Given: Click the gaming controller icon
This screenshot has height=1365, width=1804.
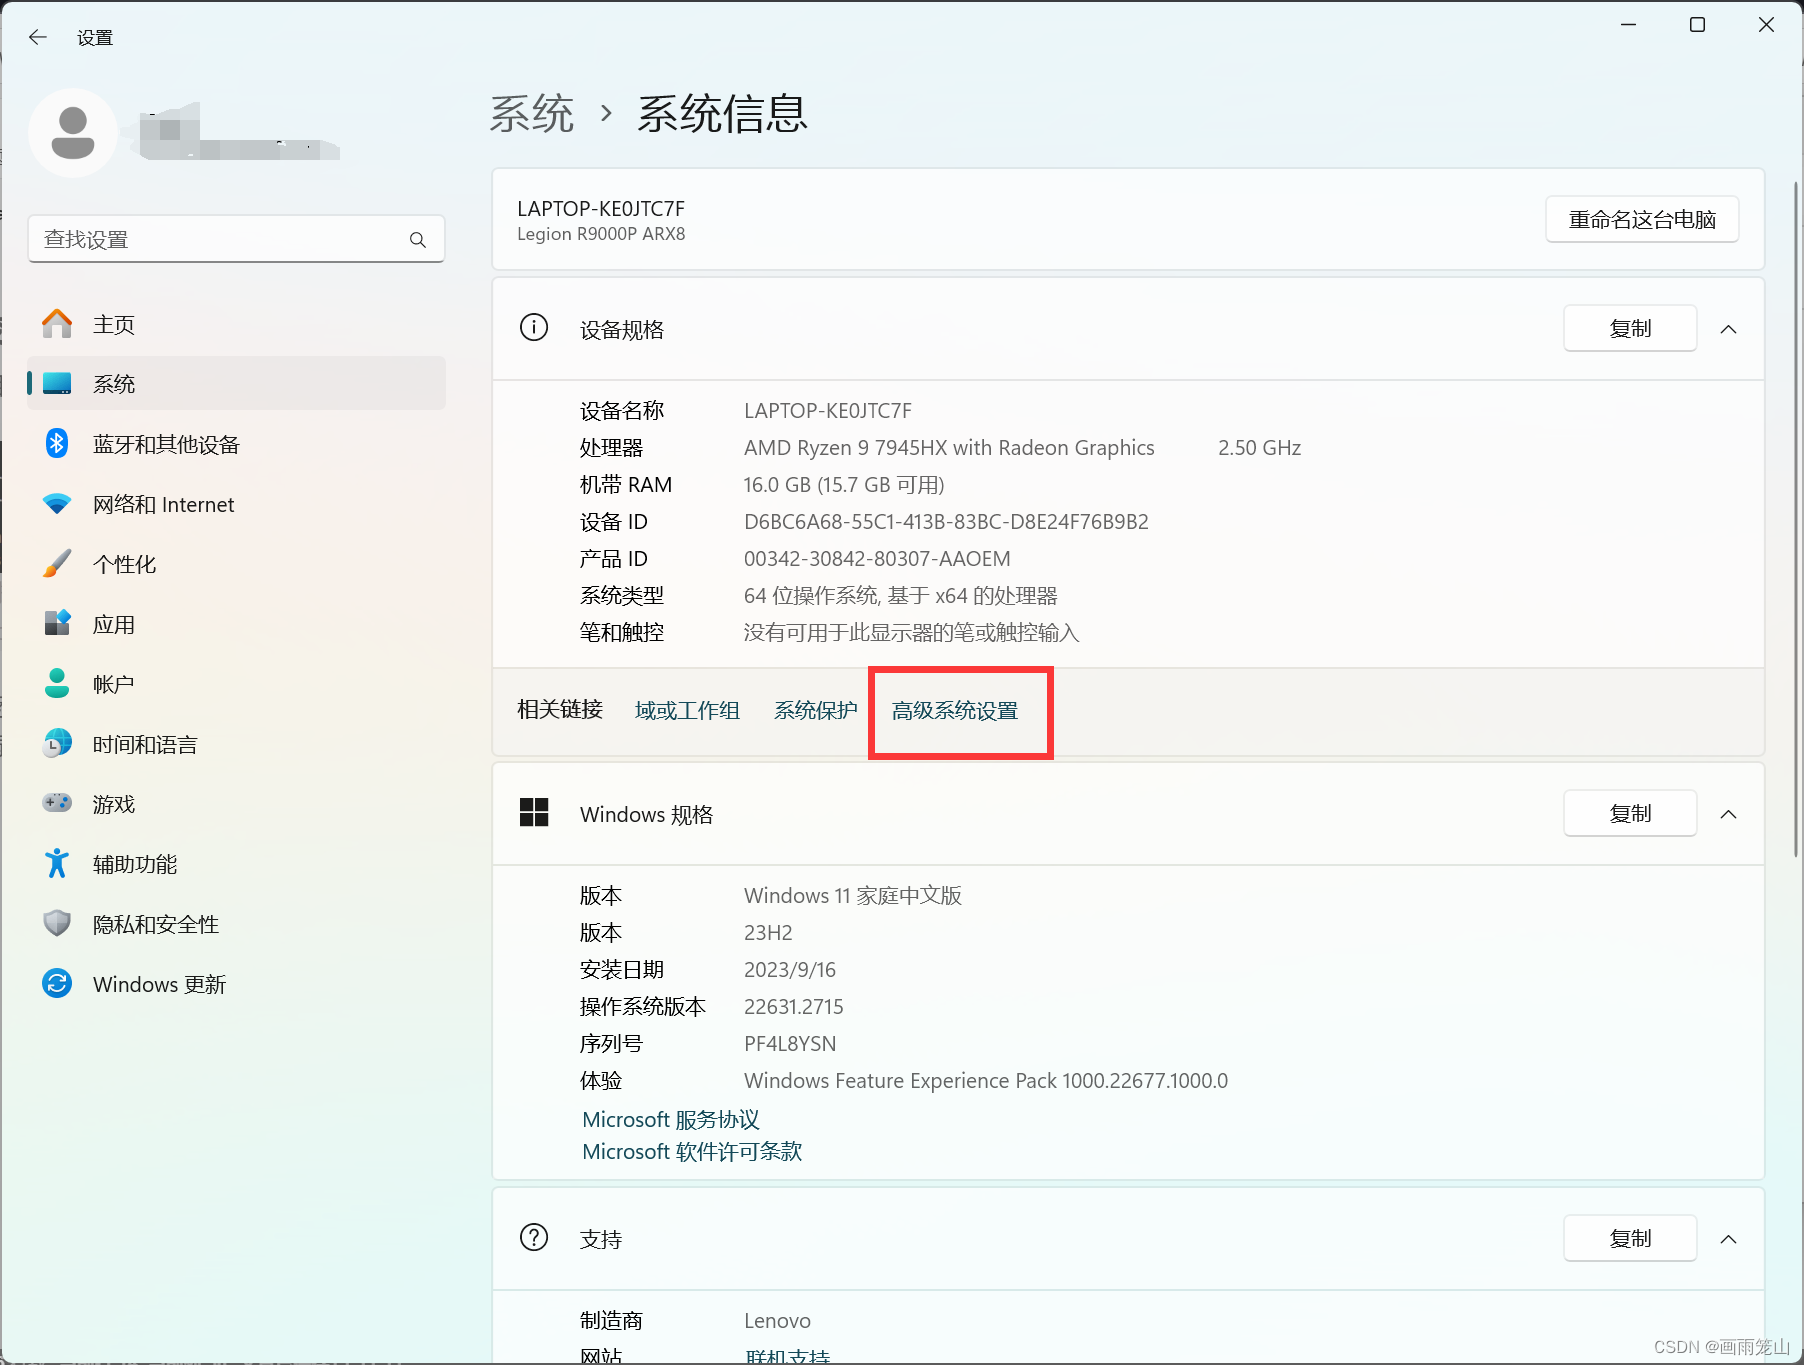Looking at the screenshot, I should click(x=57, y=803).
